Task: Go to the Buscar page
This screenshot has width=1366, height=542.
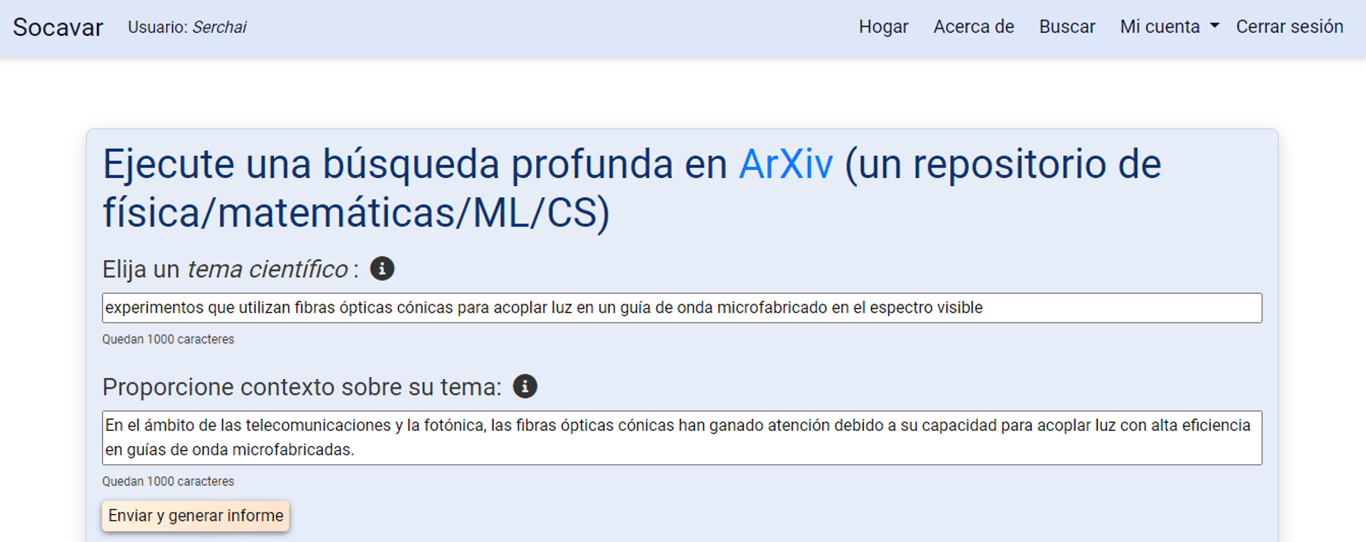Action: [x=1067, y=27]
